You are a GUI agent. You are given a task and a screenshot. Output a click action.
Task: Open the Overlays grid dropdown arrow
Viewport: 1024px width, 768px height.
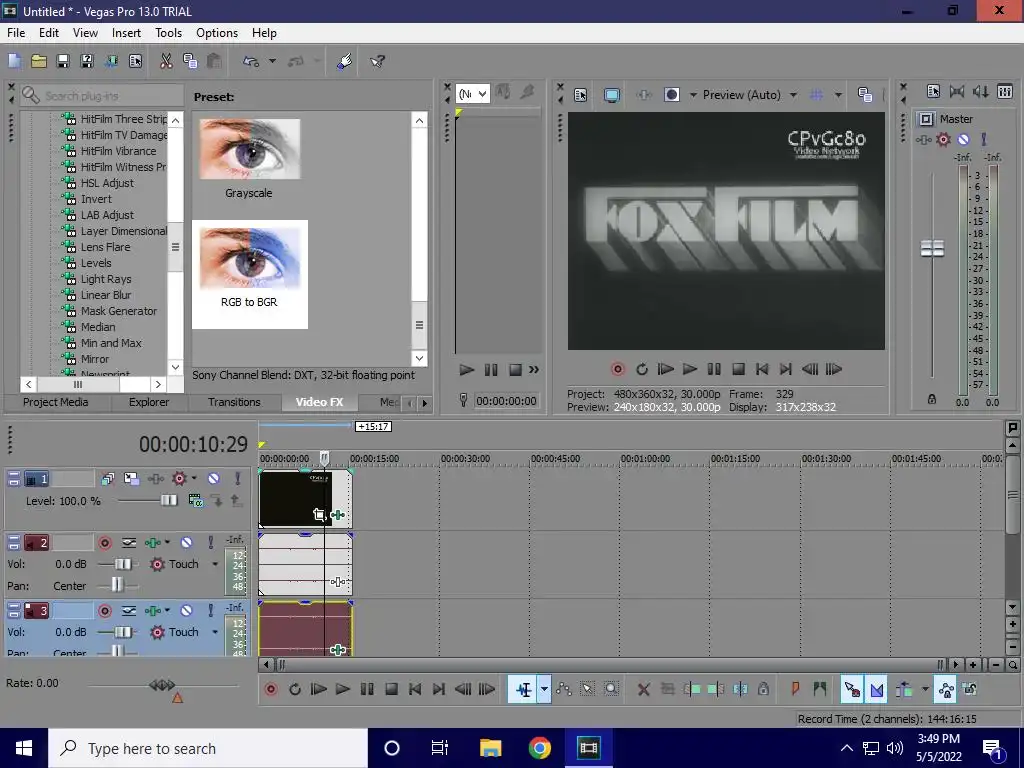click(838, 95)
